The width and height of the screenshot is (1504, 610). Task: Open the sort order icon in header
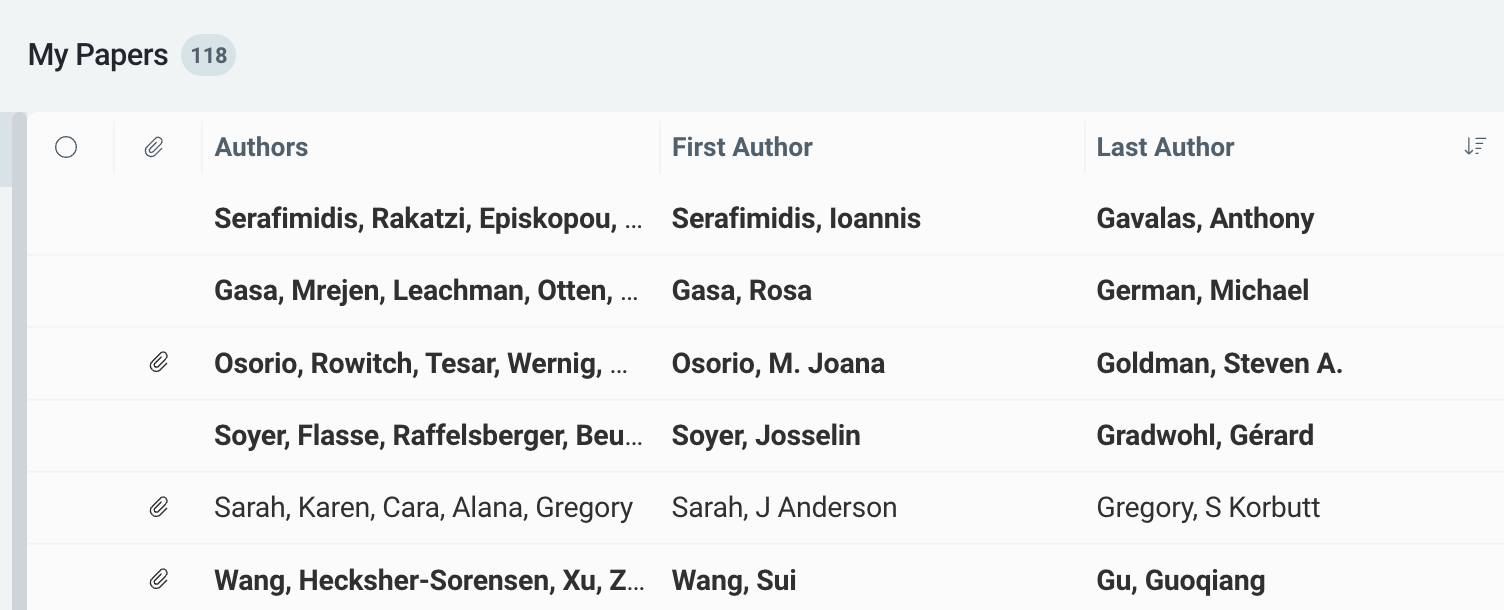click(1474, 147)
